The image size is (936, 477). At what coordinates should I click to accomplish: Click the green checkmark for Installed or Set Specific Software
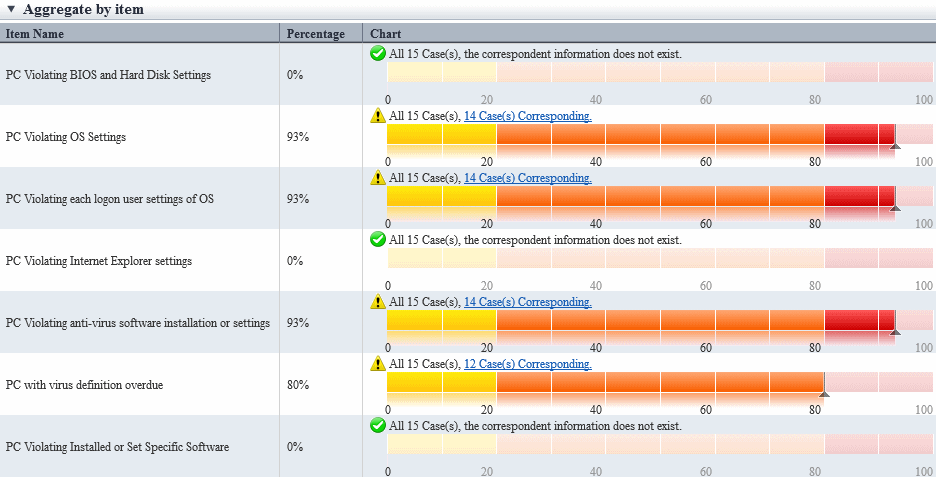coord(377,426)
